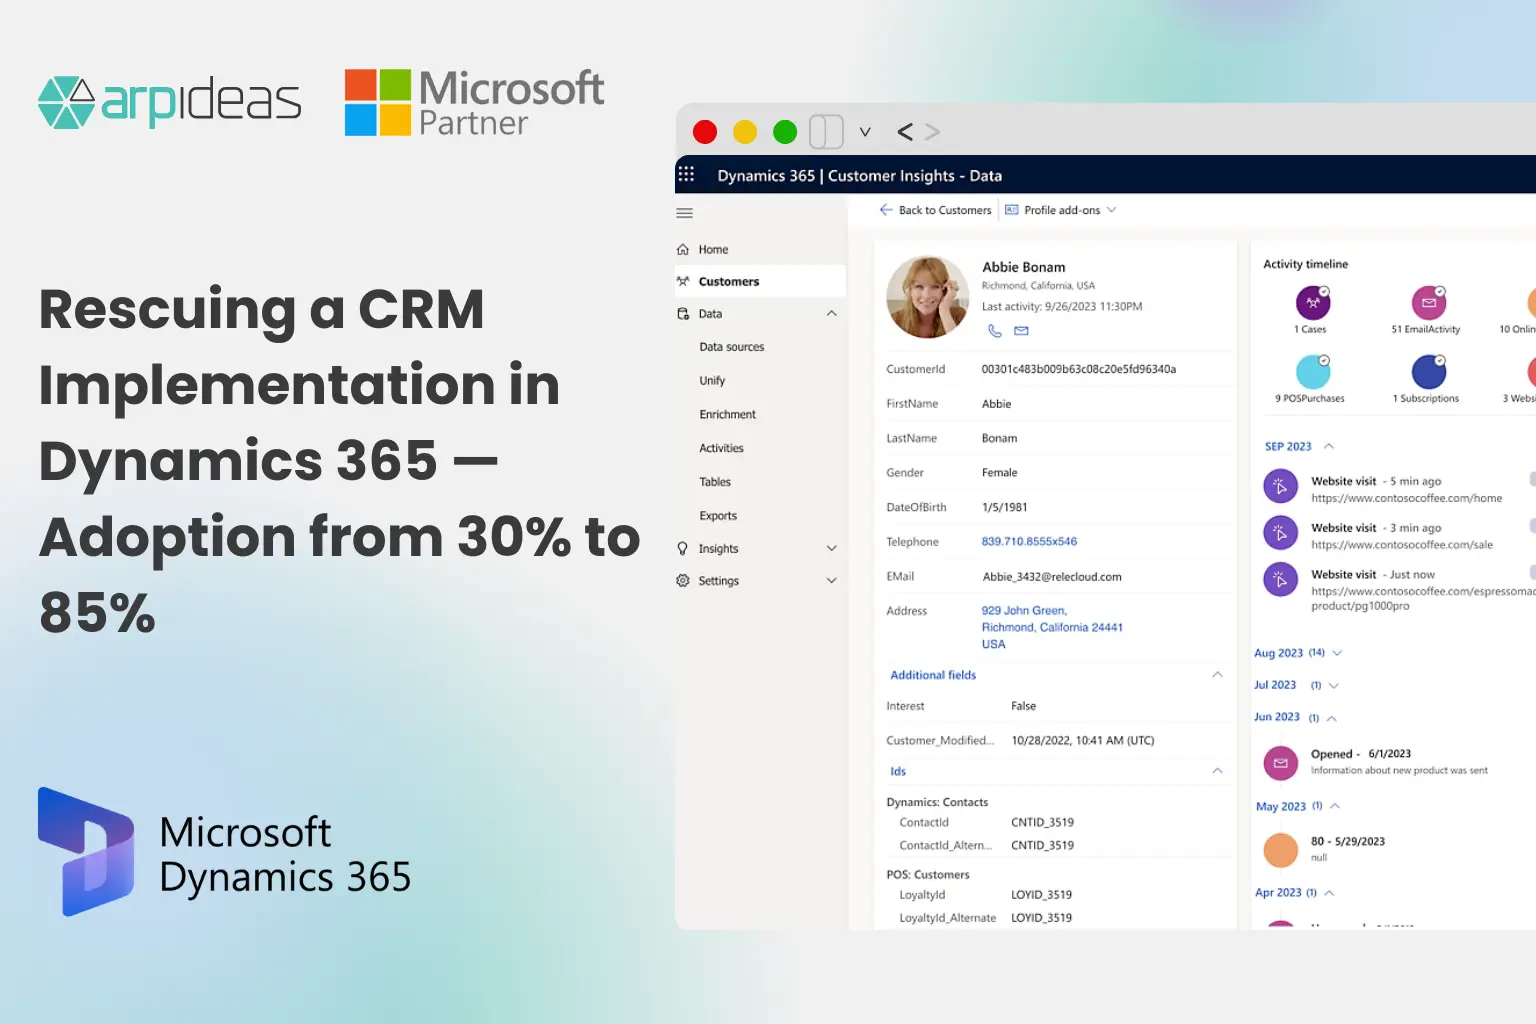Click the Opened 6/1/2023 email icon

point(1280,763)
